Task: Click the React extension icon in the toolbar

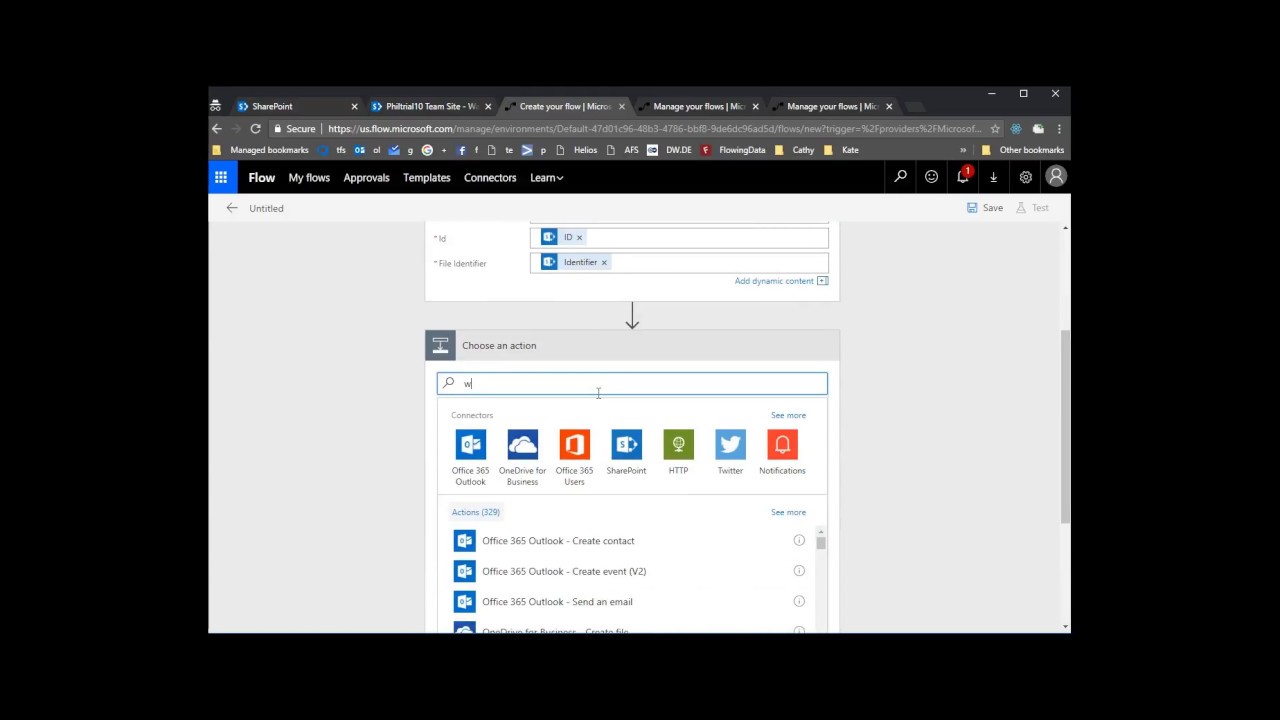Action: pyautogui.click(x=1016, y=128)
